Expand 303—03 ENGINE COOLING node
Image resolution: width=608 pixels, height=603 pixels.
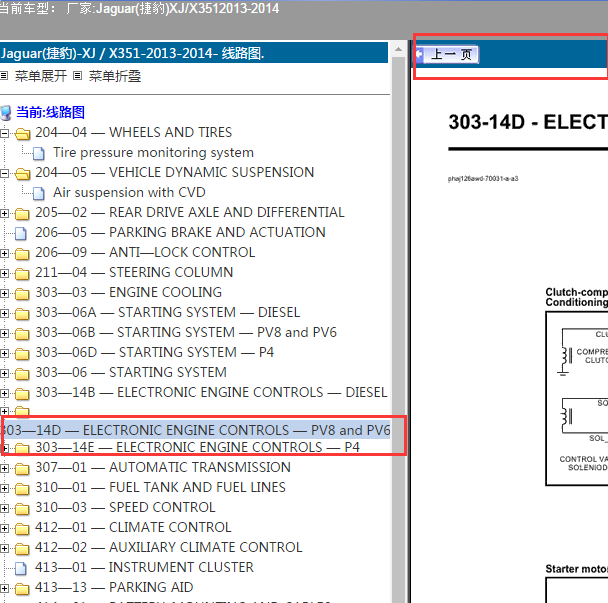pos(4,294)
